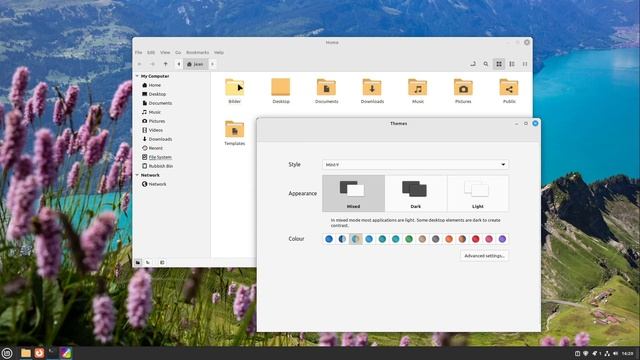Viewport: 640px width, 360px height.
Task: Open the Go menu
Action: pos(178,53)
